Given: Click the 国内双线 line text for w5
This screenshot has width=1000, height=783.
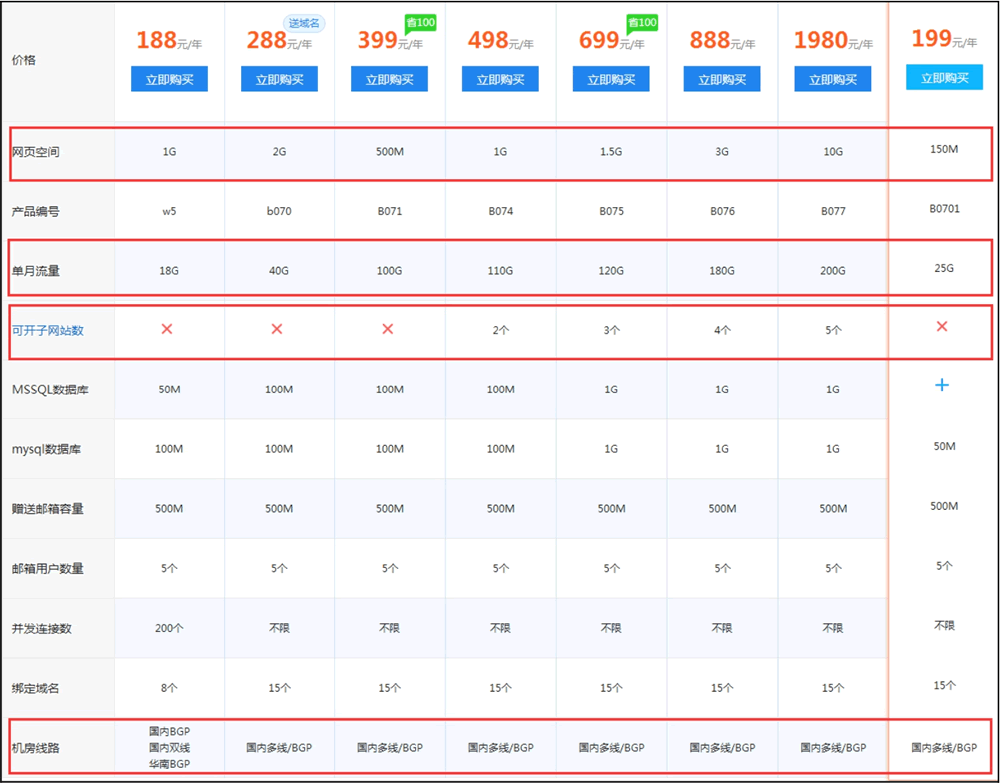Looking at the screenshot, I should click(x=169, y=747).
